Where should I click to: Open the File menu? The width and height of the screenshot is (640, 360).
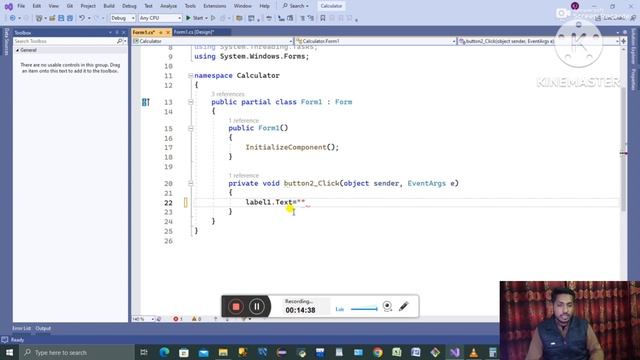[x=21, y=6]
